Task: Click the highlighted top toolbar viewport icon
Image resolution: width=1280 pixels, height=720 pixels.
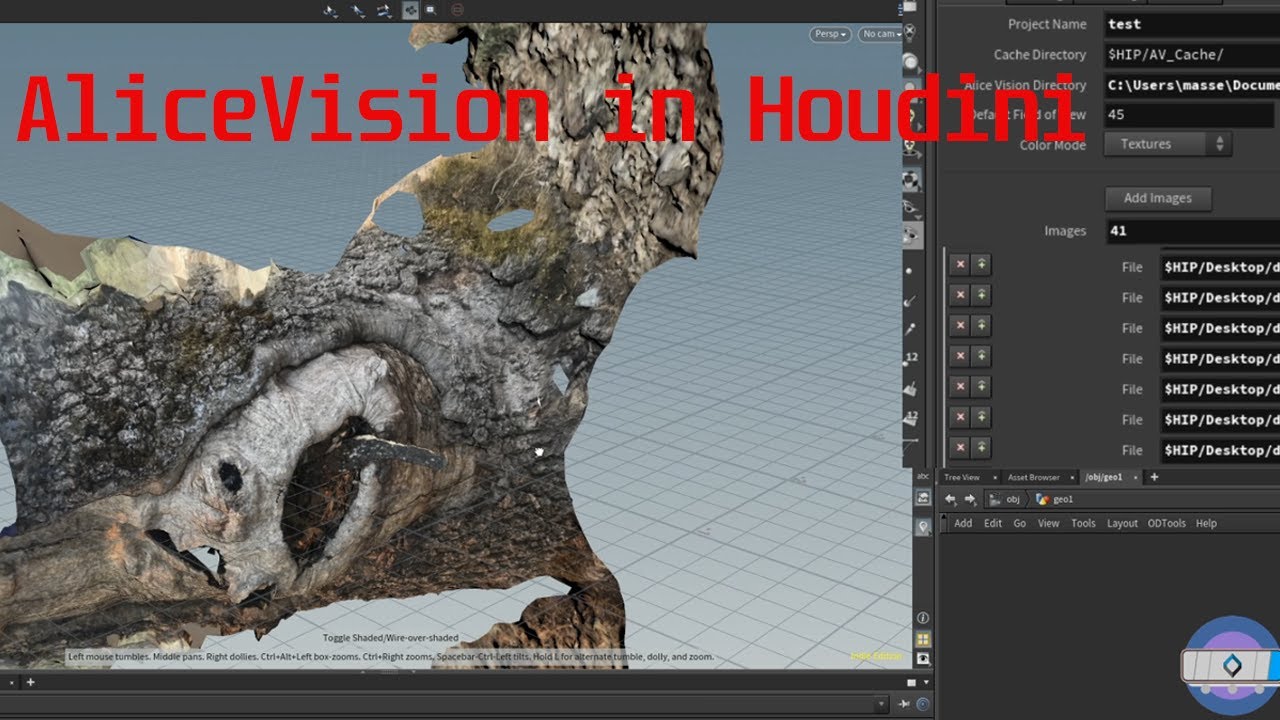Action: [x=410, y=10]
